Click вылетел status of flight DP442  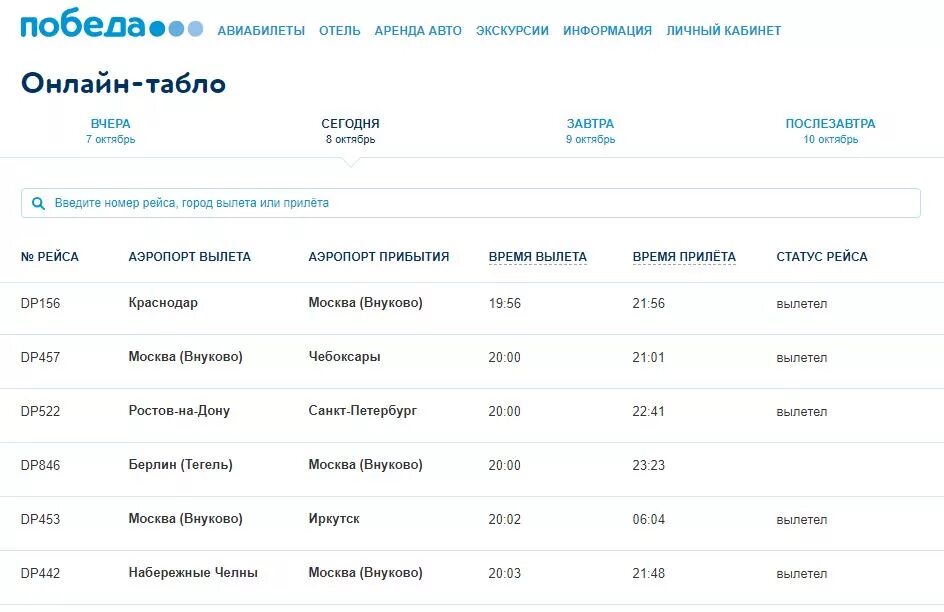tap(802, 574)
